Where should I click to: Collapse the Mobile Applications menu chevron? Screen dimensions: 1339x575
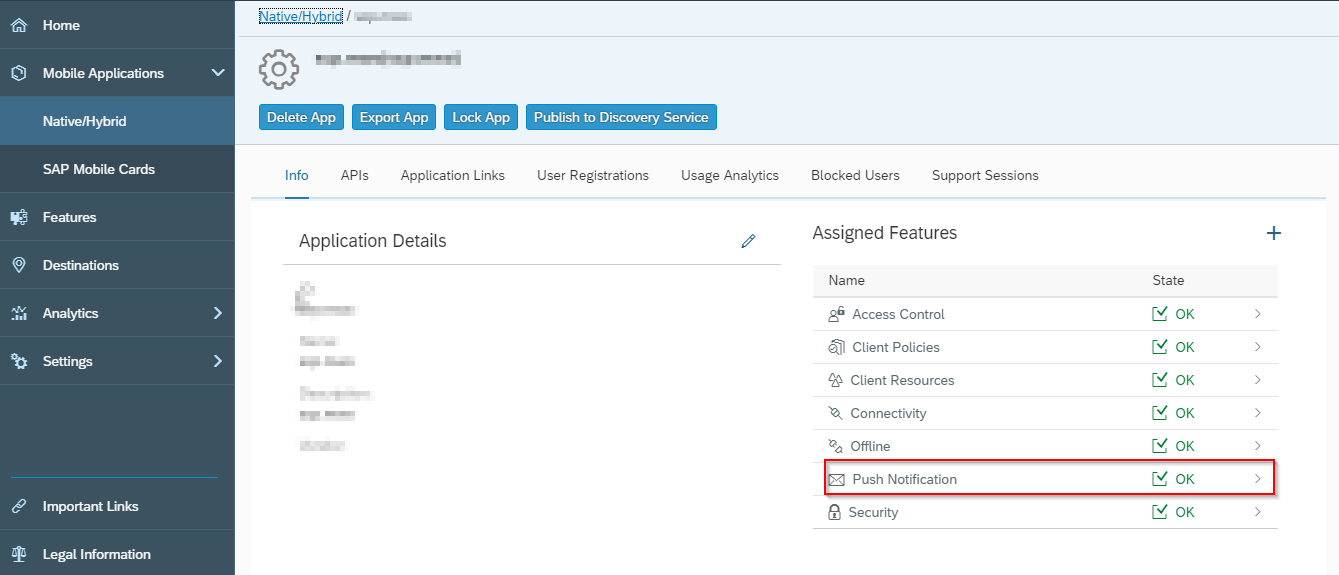[x=218, y=73]
